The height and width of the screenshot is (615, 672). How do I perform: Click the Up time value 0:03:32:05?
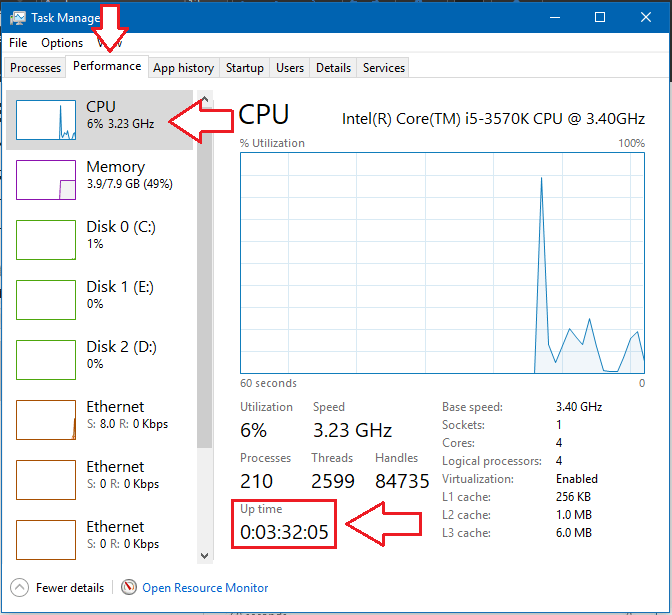284,532
